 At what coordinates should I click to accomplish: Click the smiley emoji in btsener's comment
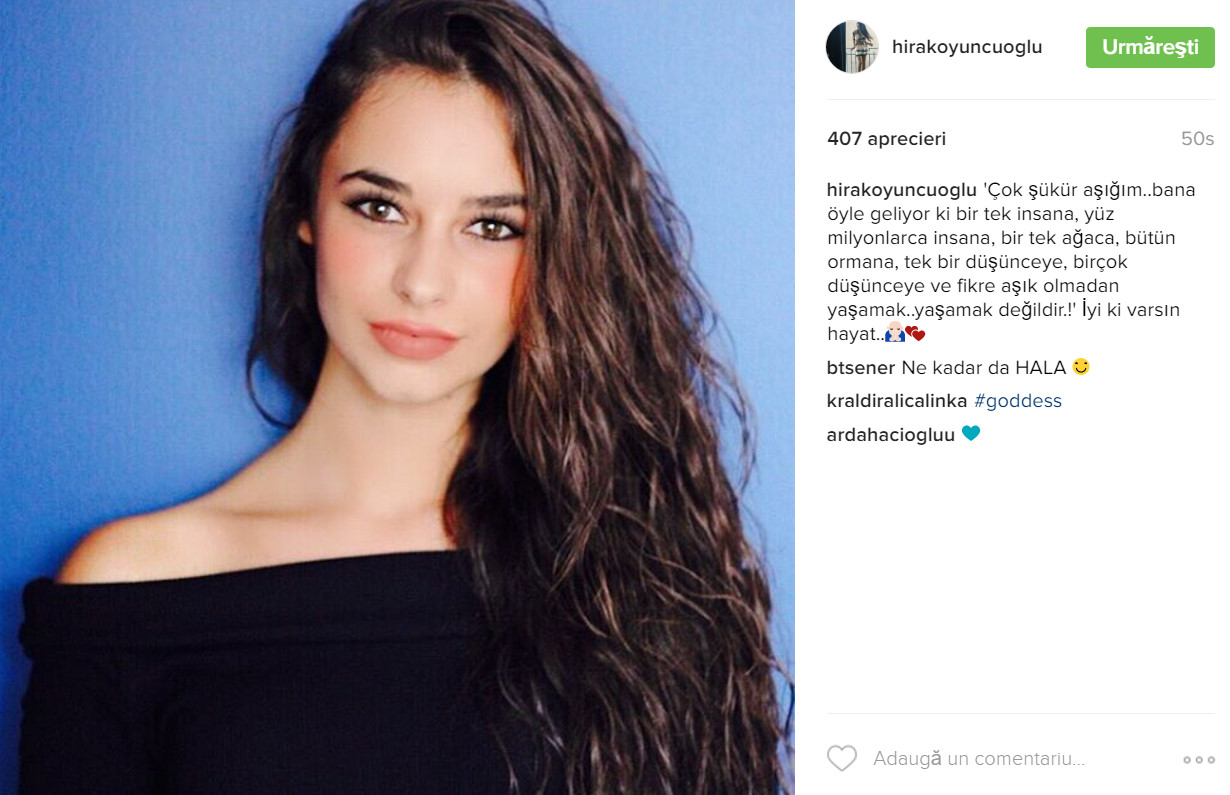click(x=1080, y=367)
